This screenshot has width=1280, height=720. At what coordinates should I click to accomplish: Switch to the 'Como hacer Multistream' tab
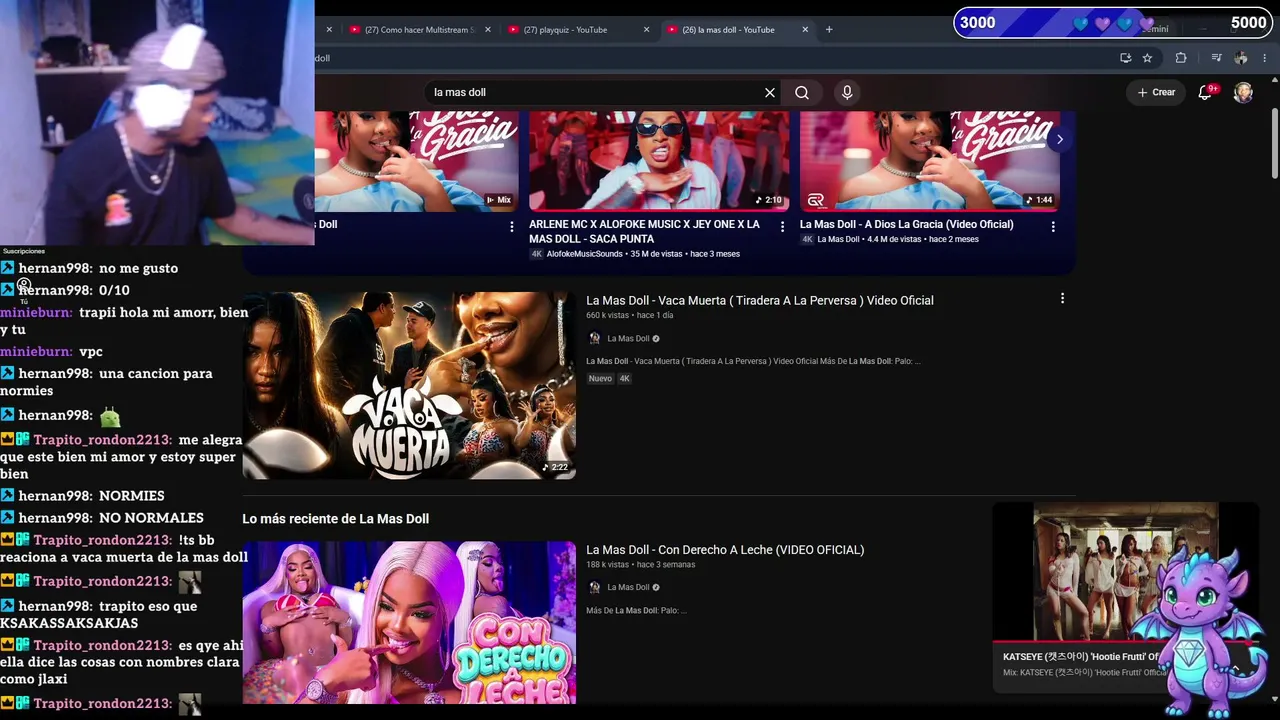coord(418,30)
